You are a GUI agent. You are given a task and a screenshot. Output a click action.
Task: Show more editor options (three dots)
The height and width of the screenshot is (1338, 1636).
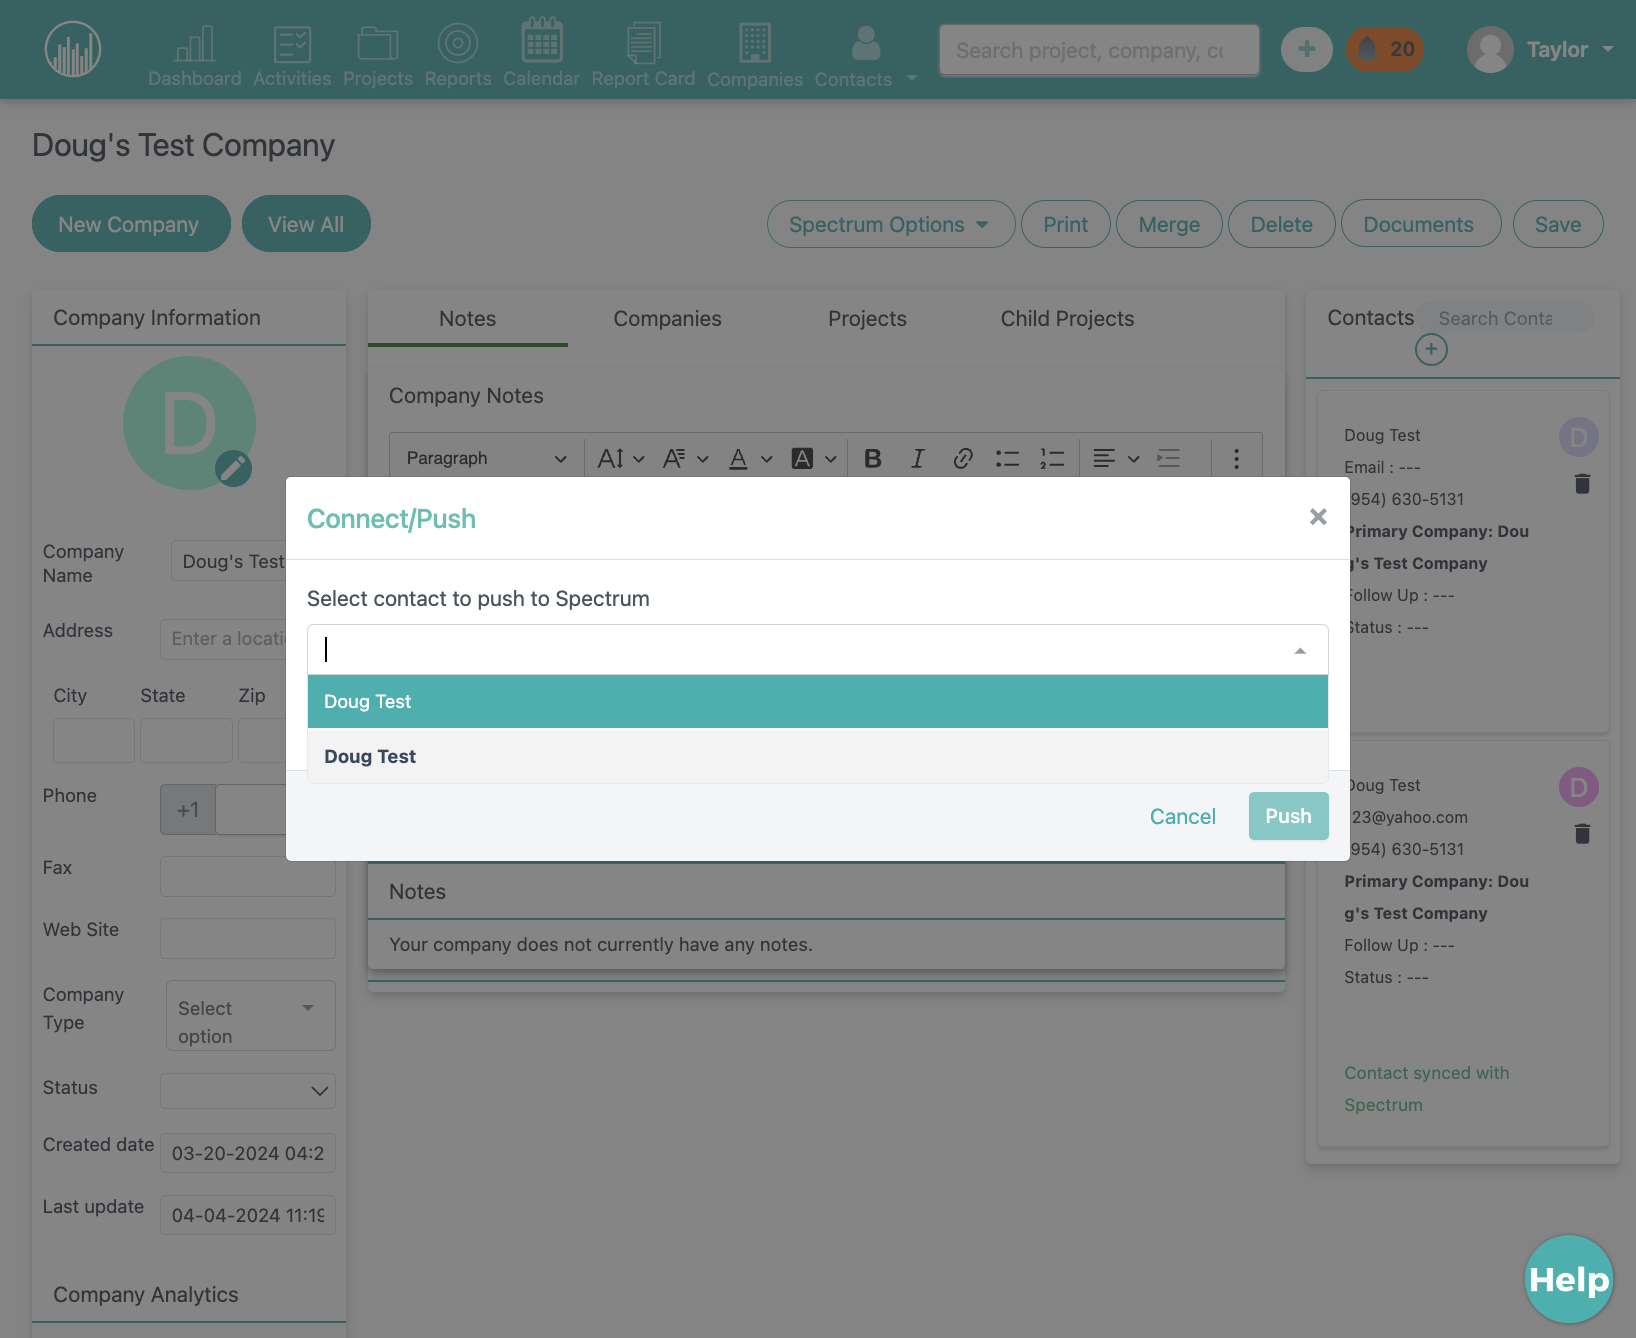(1236, 458)
